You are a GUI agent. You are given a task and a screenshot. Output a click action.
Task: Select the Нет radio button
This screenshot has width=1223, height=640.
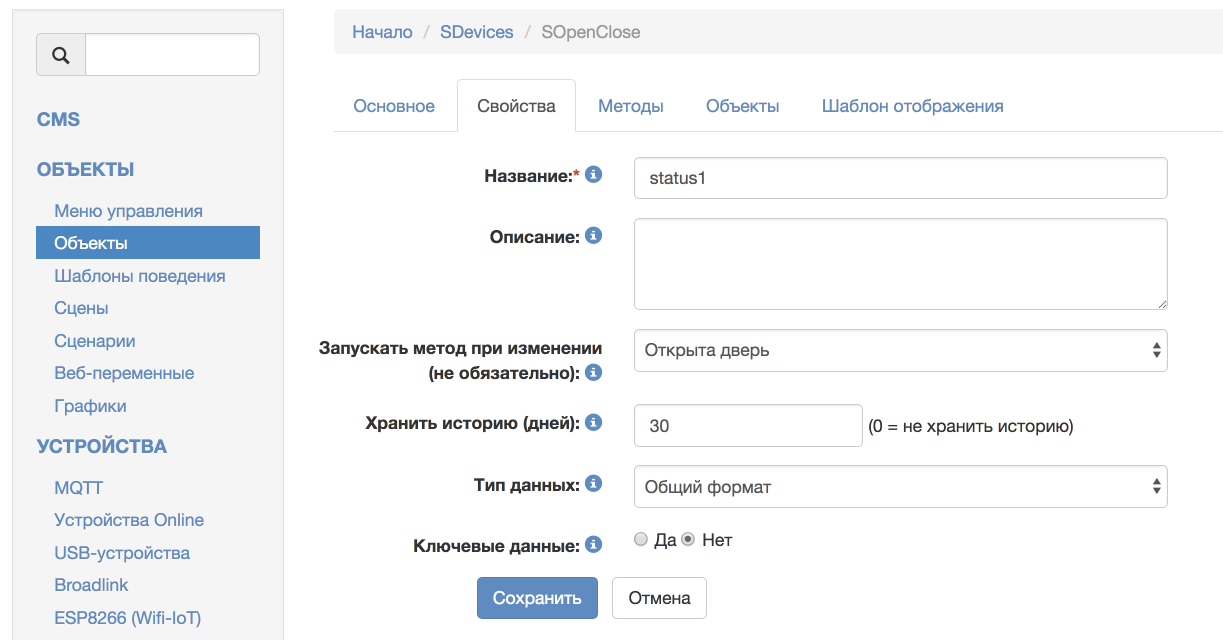tap(688, 540)
